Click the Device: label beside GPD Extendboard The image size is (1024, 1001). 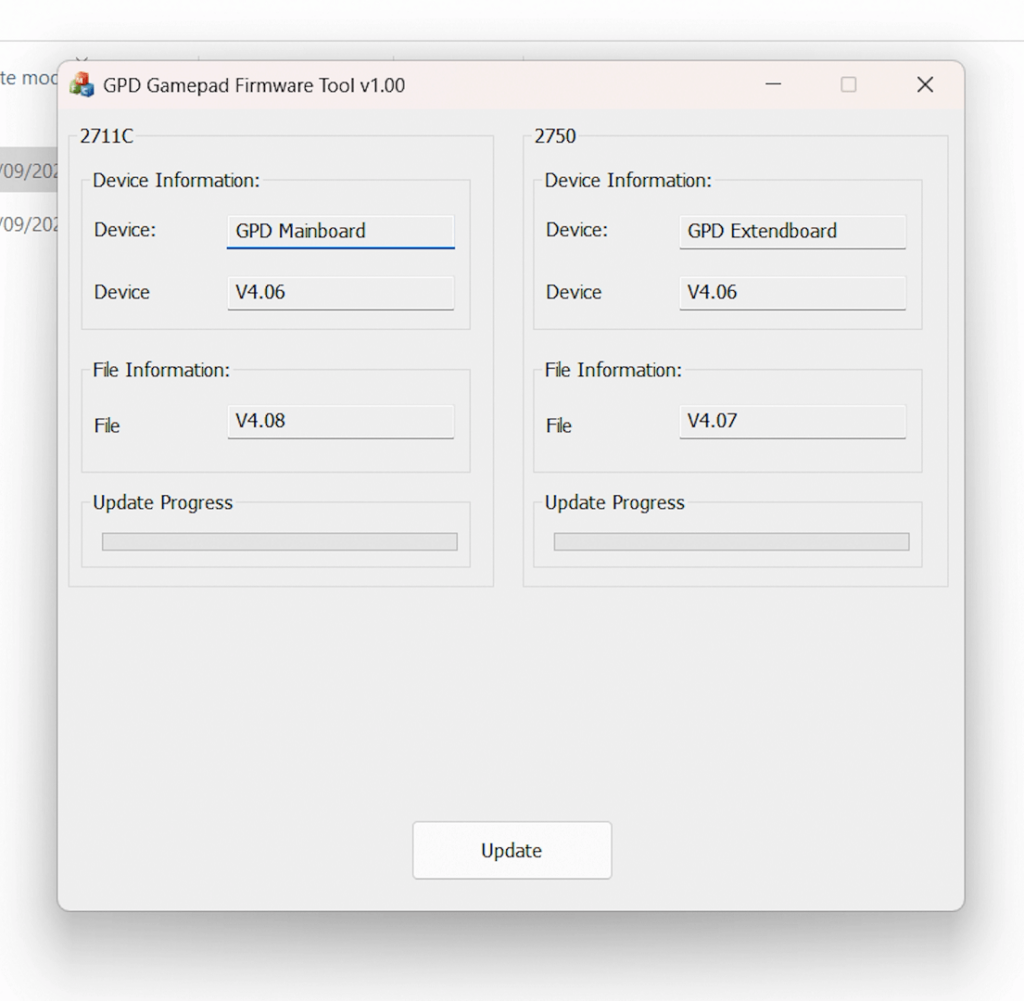pos(577,230)
